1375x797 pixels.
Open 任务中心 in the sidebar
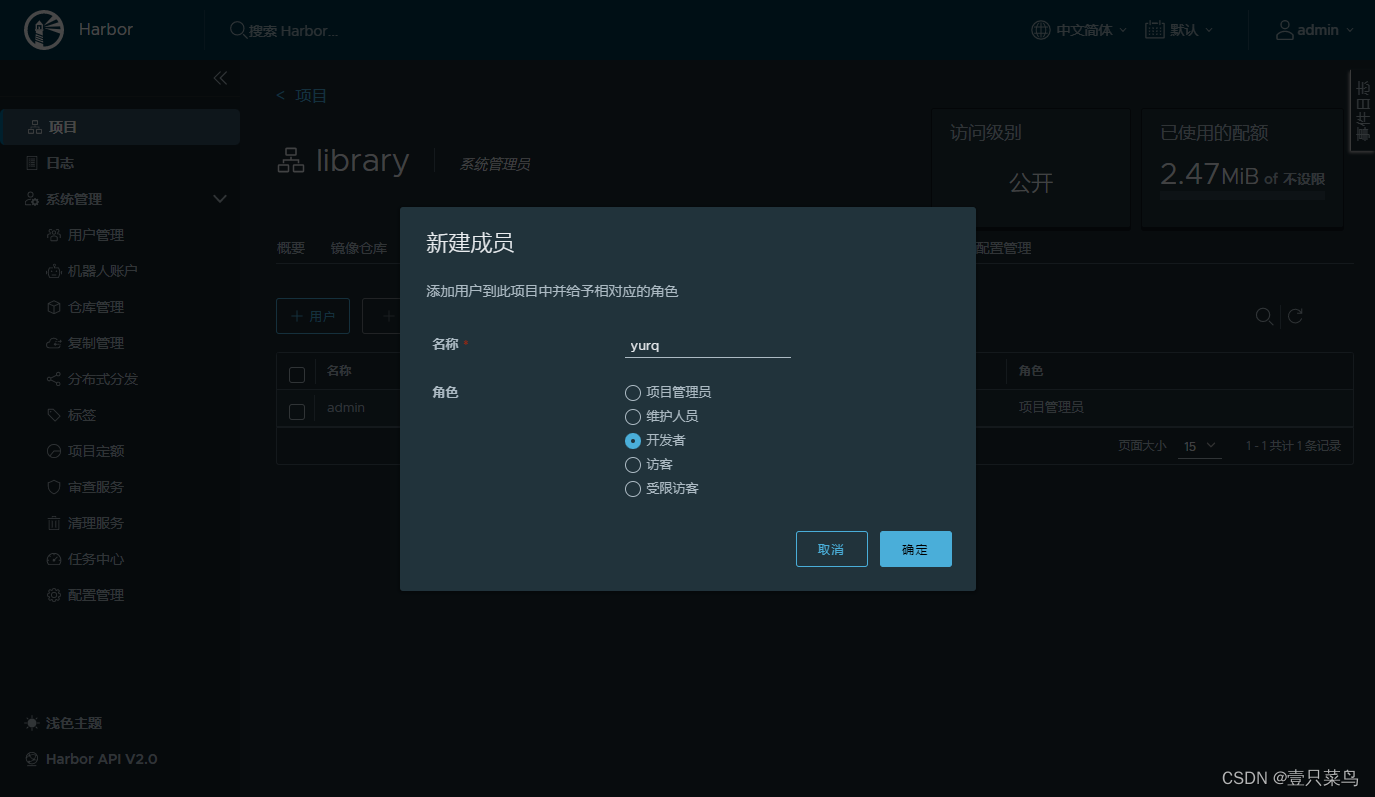click(96, 559)
